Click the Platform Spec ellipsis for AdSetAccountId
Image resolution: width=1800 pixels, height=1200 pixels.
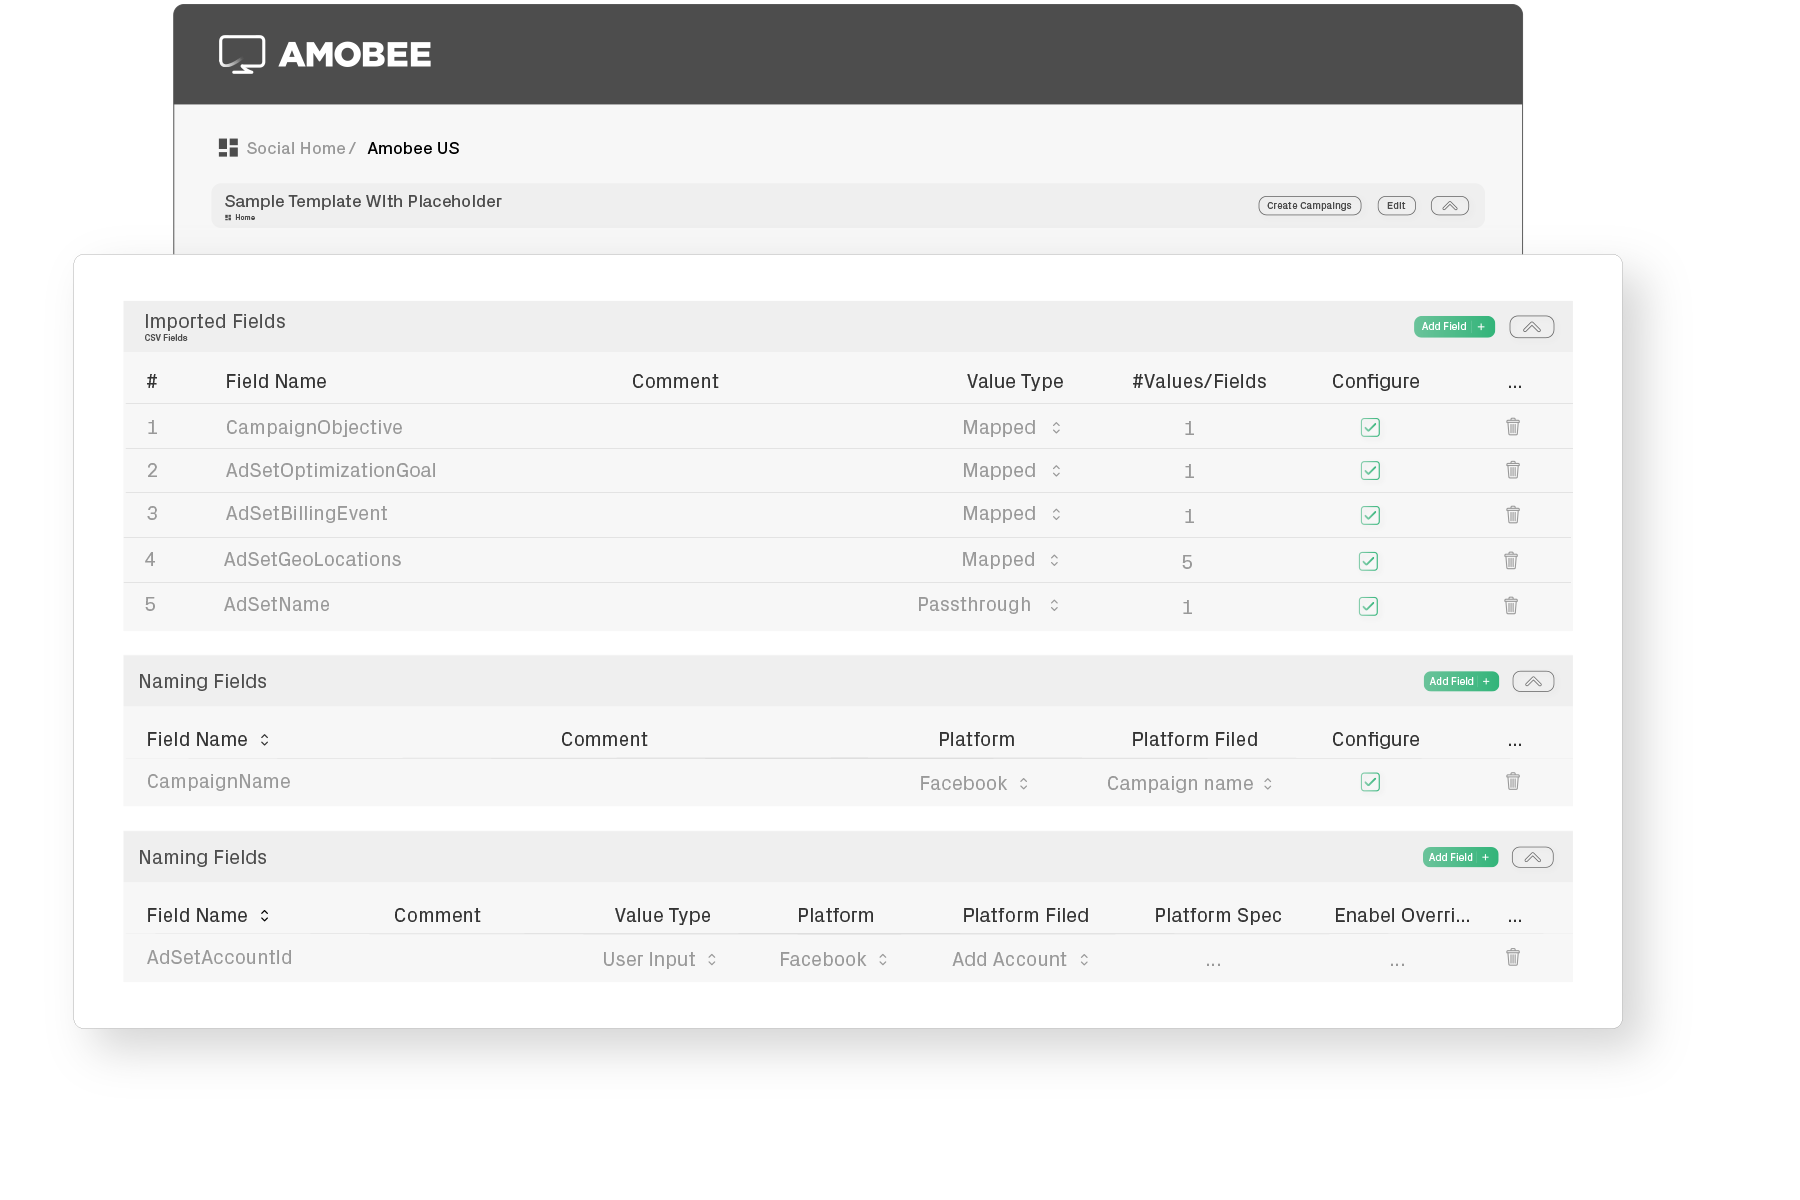pos(1213,962)
